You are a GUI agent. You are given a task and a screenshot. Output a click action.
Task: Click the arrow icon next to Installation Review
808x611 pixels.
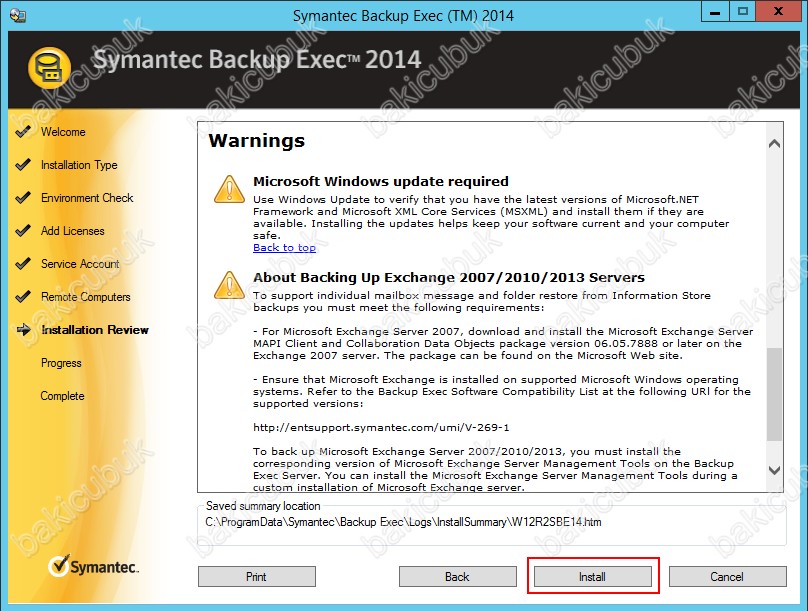(x=24, y=330)
